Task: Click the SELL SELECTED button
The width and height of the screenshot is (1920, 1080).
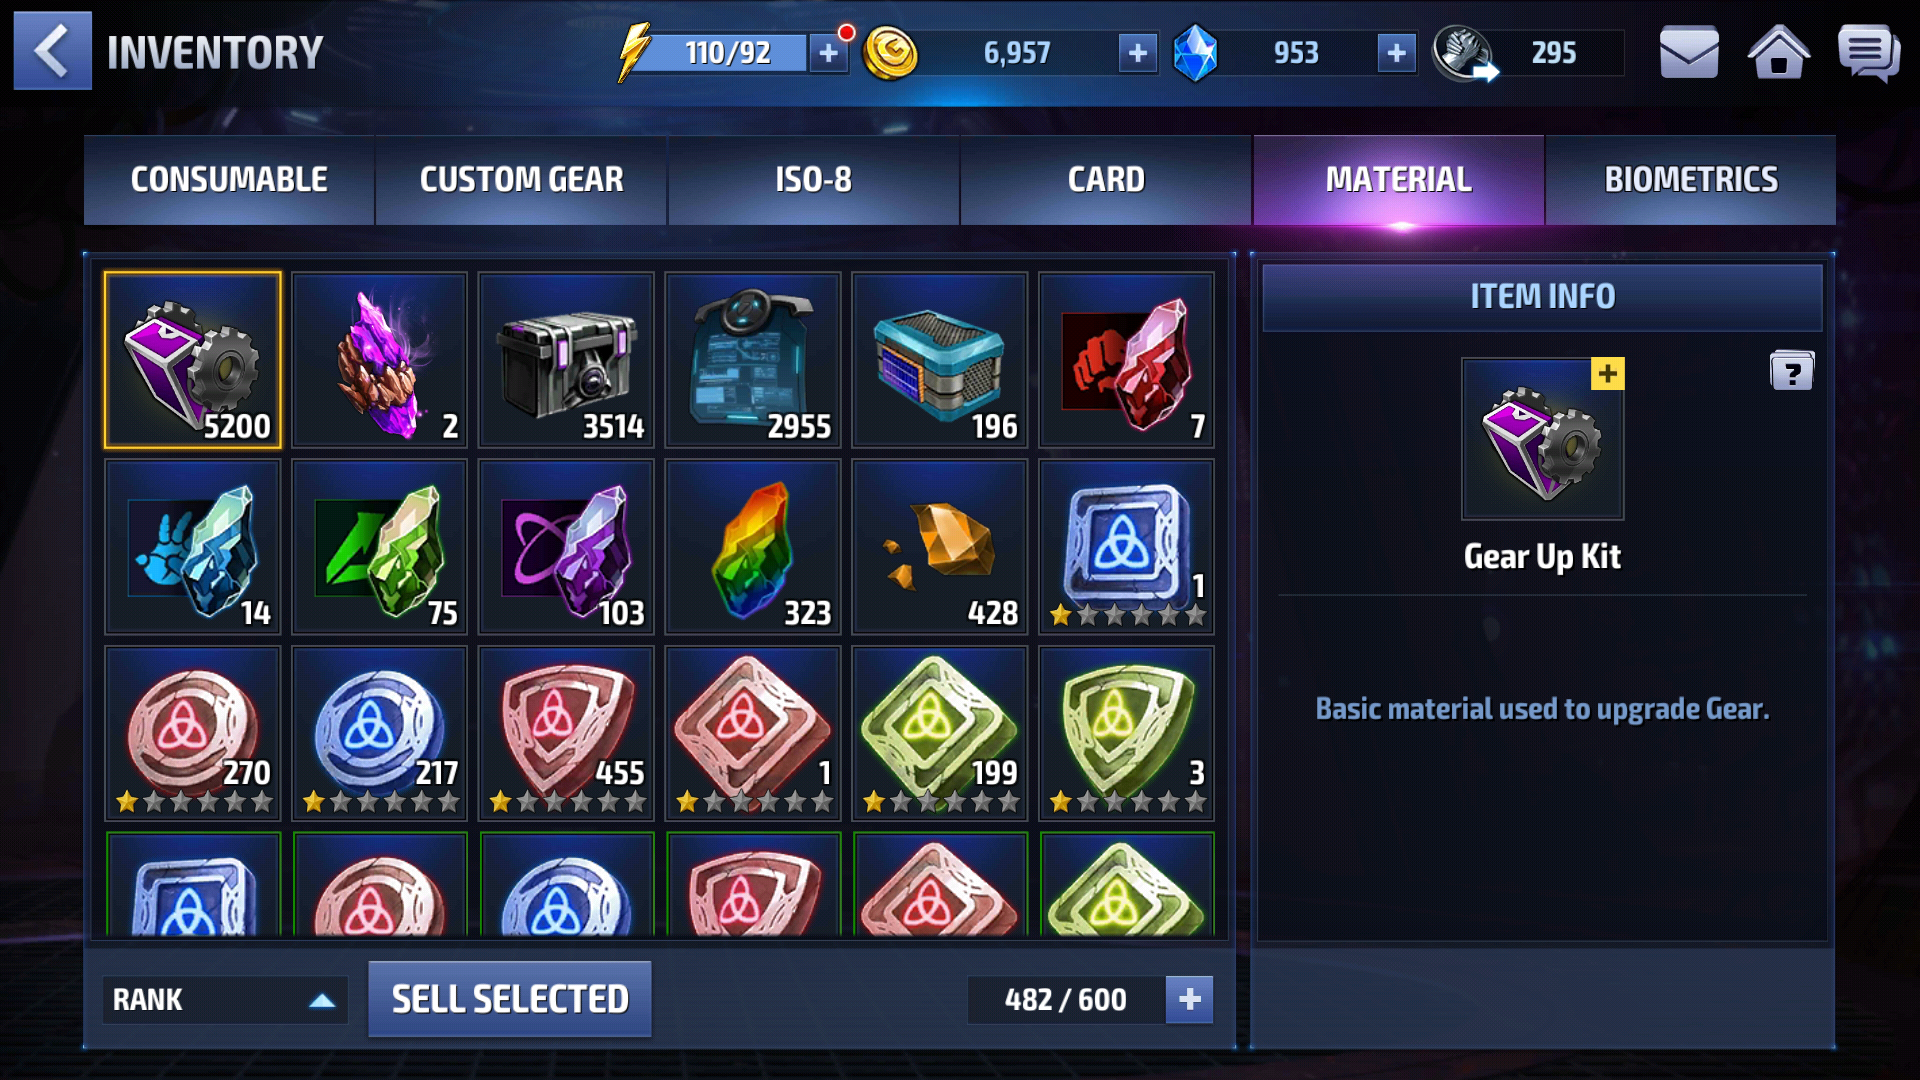Action: click(510, 999)
